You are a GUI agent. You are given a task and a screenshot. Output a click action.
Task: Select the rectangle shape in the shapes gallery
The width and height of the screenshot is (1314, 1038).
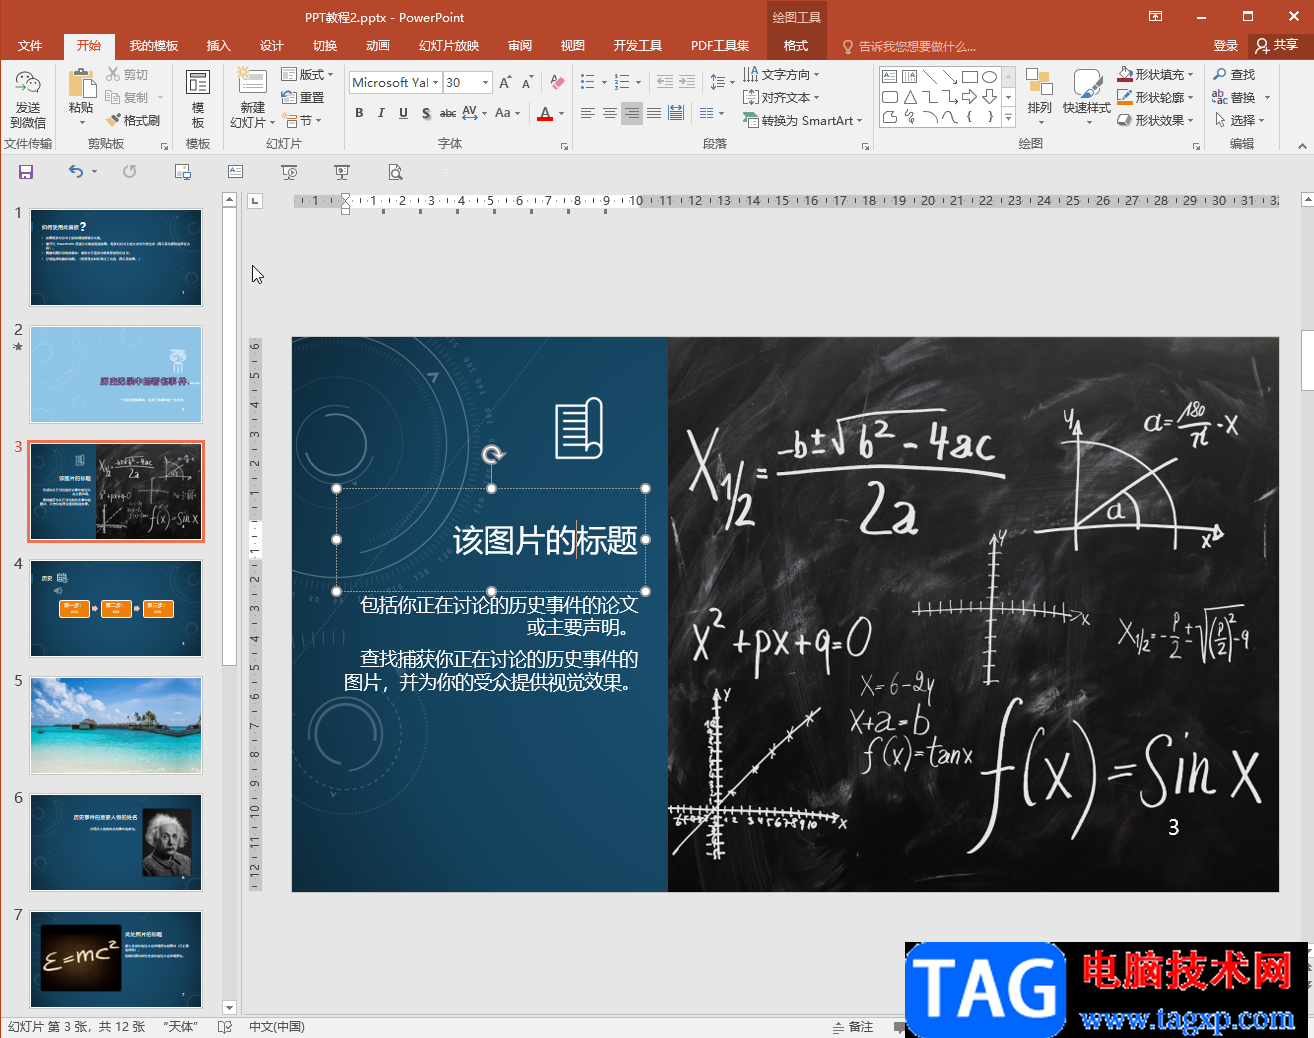pos(969,77)
